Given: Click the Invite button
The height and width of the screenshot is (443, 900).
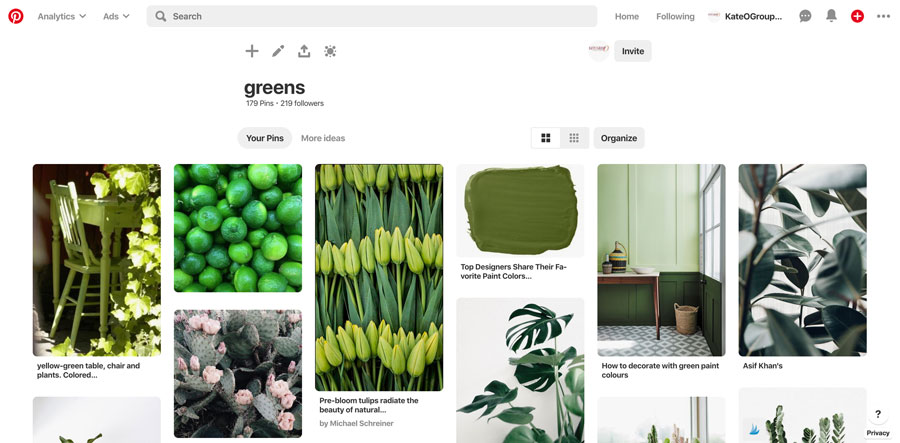Looking at the screenshot, I should (x=633, y=51).
